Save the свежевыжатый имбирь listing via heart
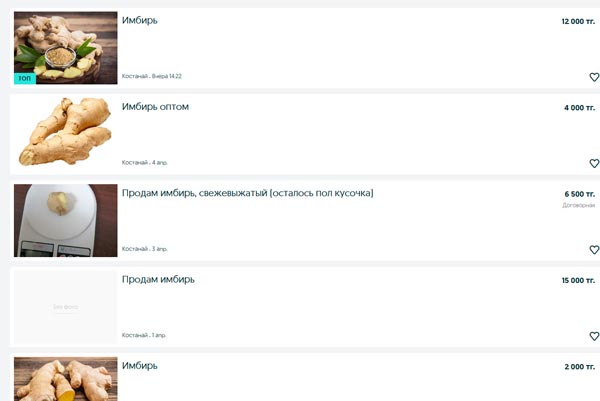 click(x=594, y=250)
